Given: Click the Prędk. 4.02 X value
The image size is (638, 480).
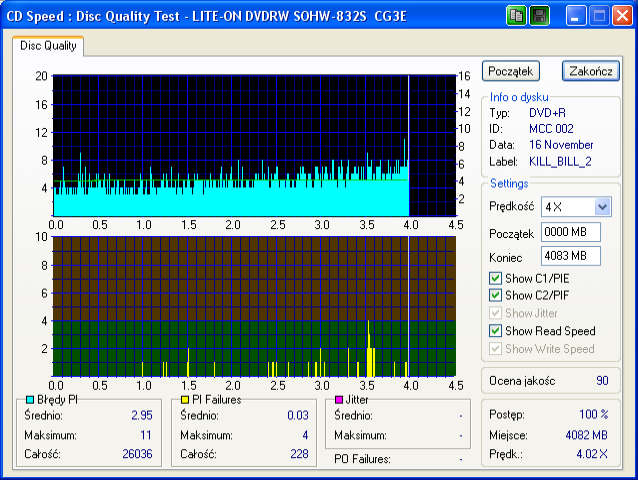Looking at the screenshot, I should 592,454.
